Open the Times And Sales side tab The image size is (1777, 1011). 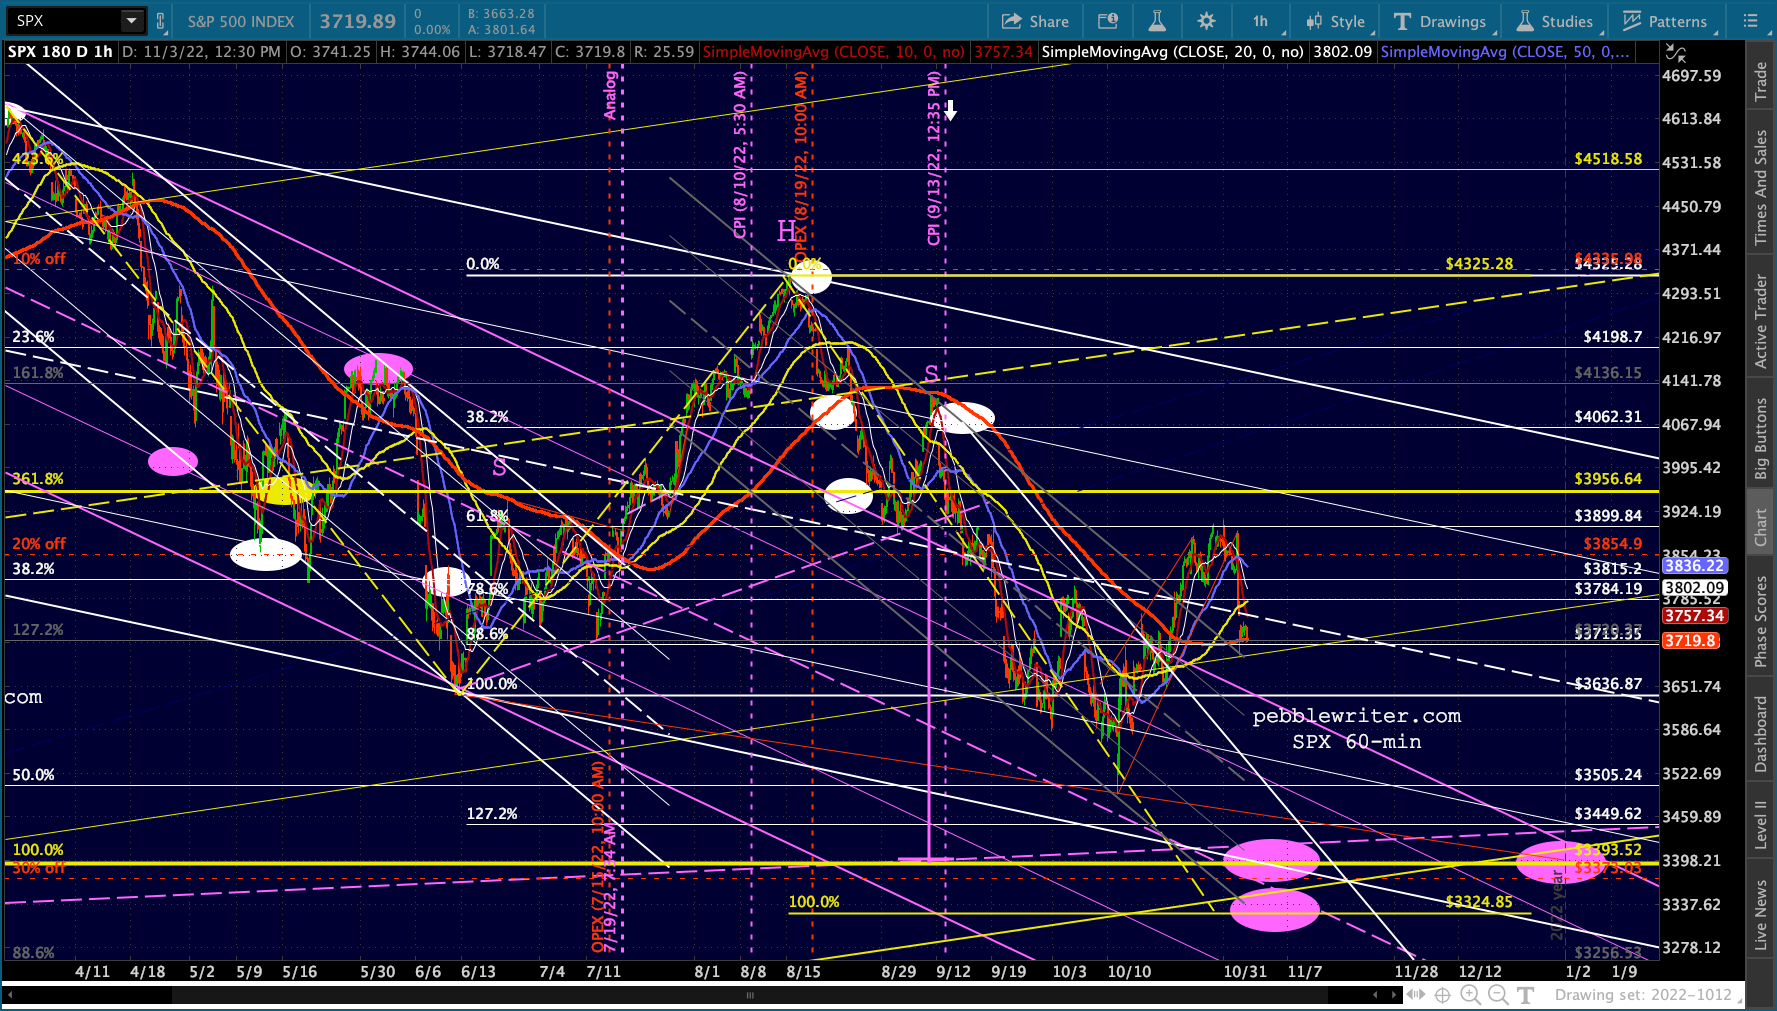(1761, 188)
